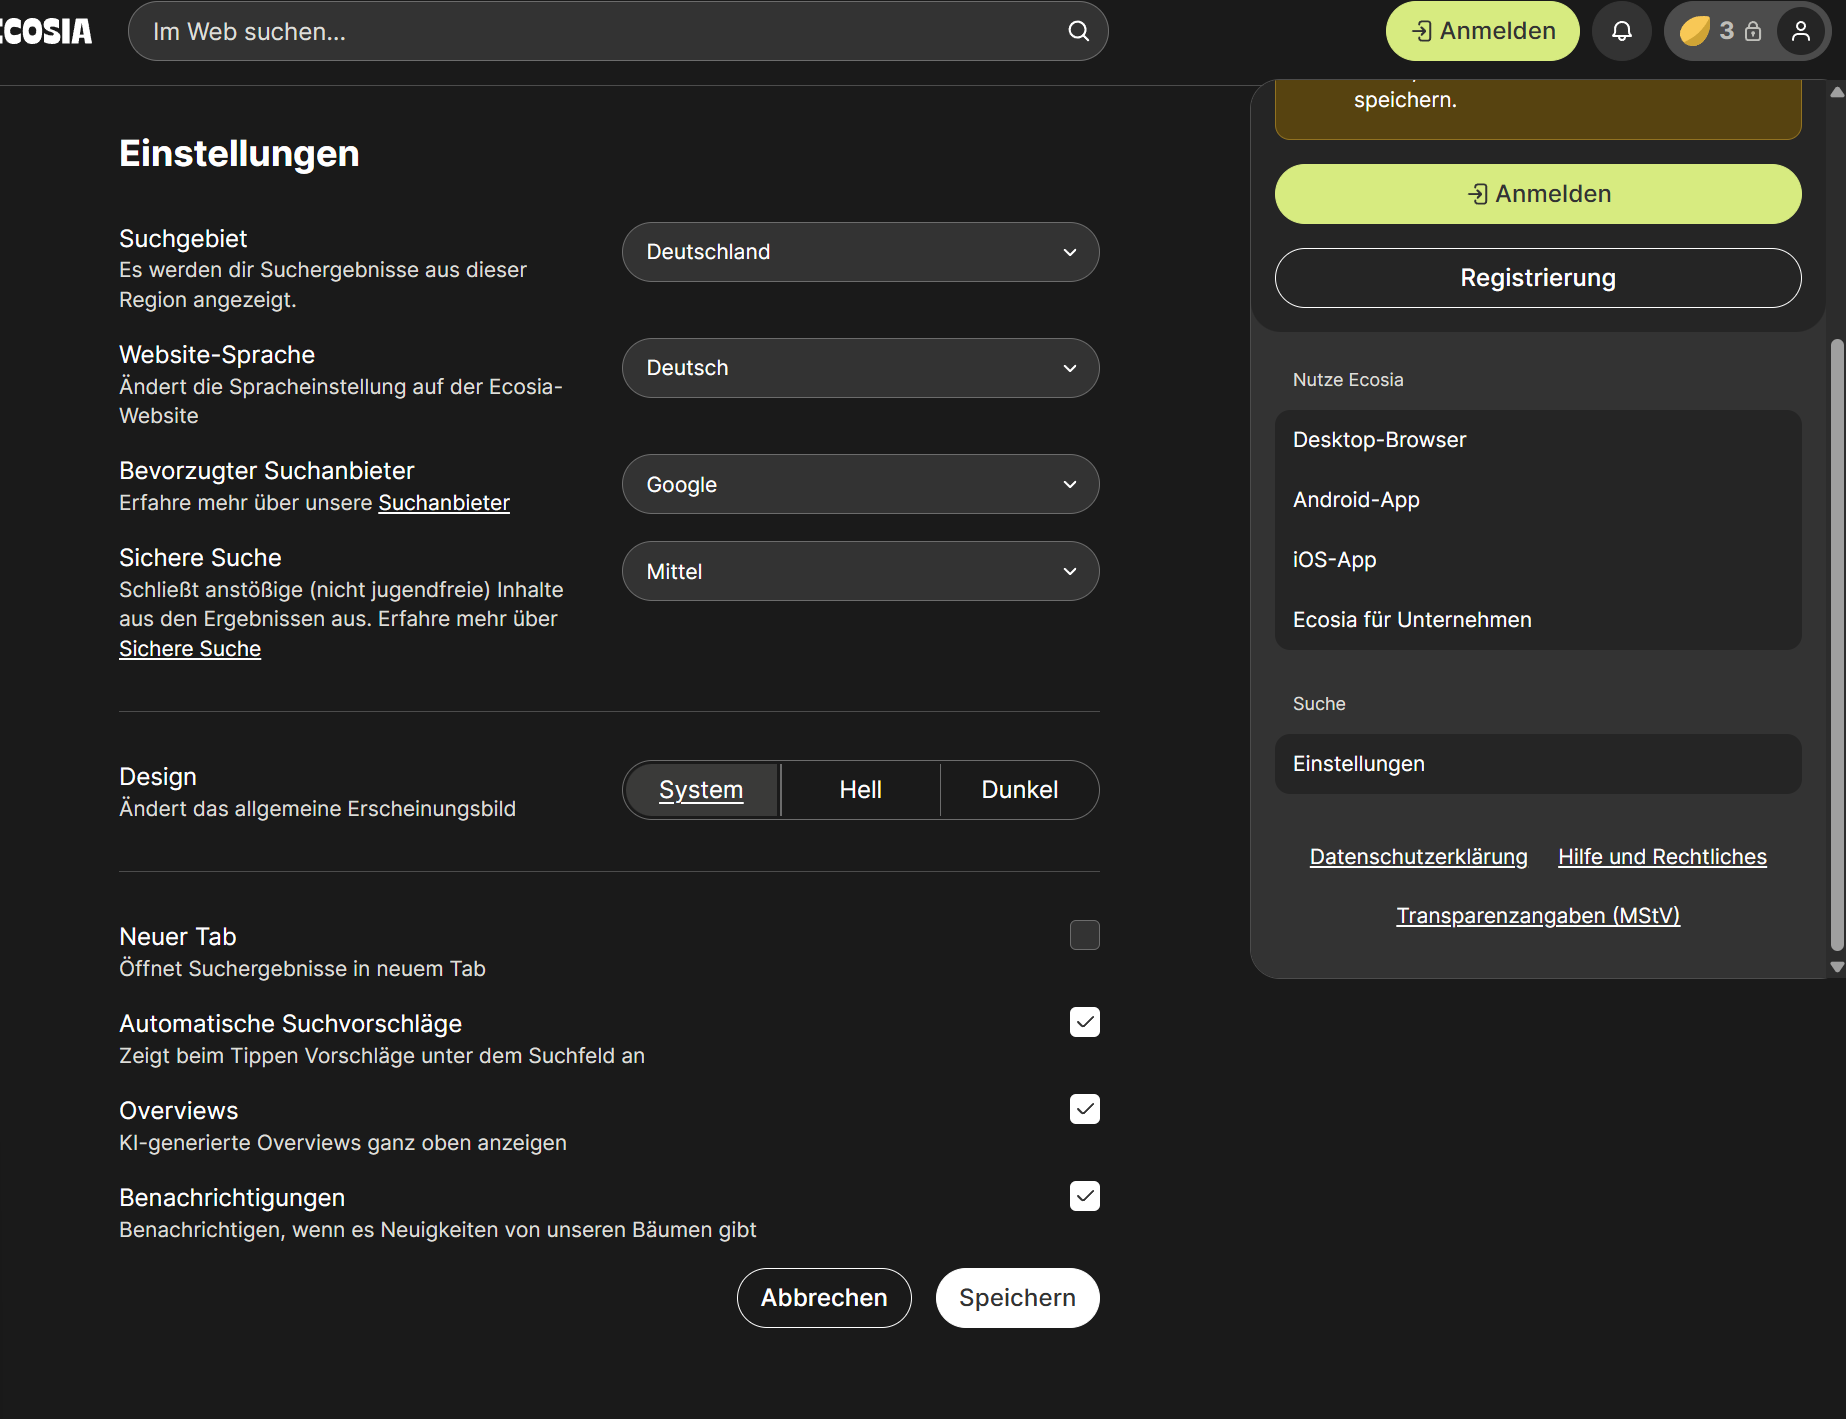Click the Speichern button
The width and height of the screenshot is (1846, 1419).
(x=1017, y=1298)
